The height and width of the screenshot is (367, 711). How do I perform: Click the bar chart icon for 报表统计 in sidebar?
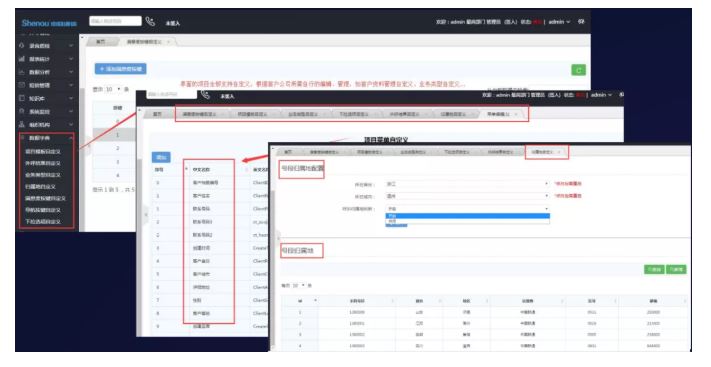[21, 59]
